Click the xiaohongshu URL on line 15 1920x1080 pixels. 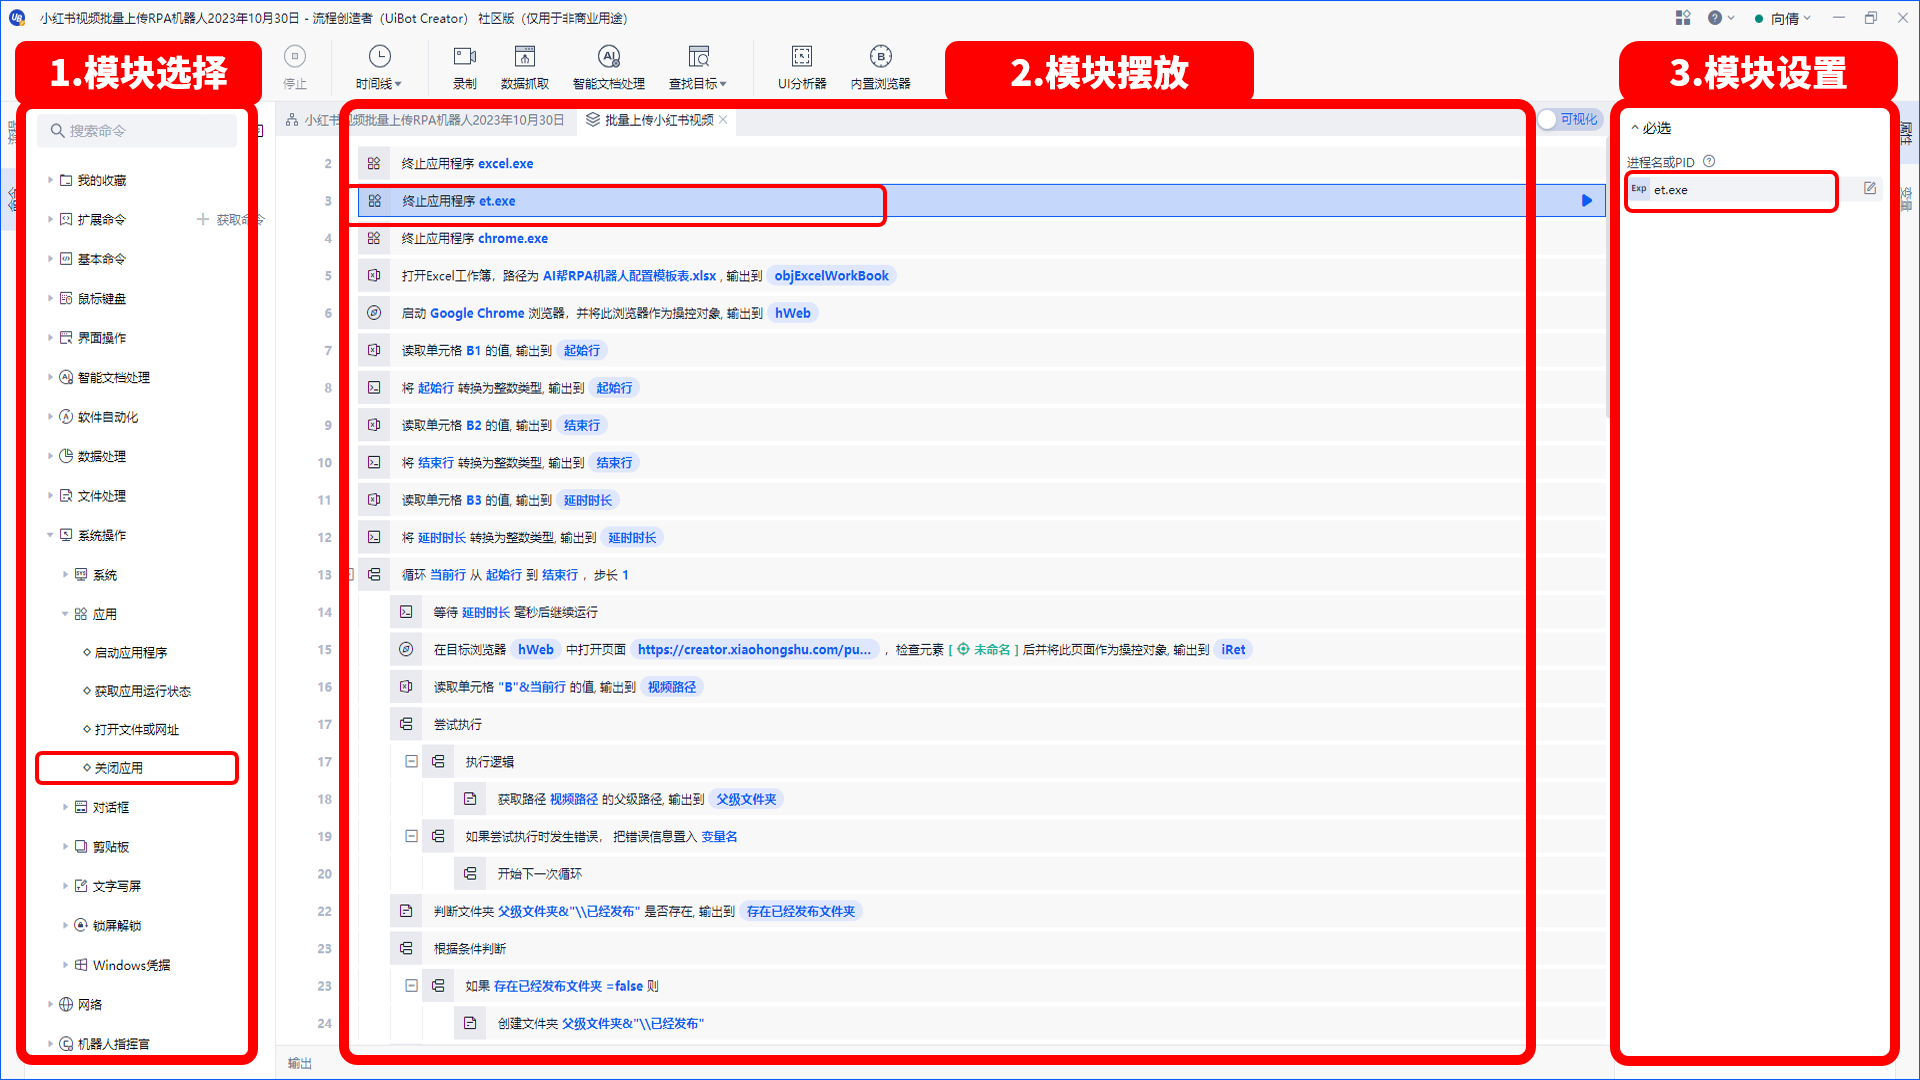click(755, 650)
